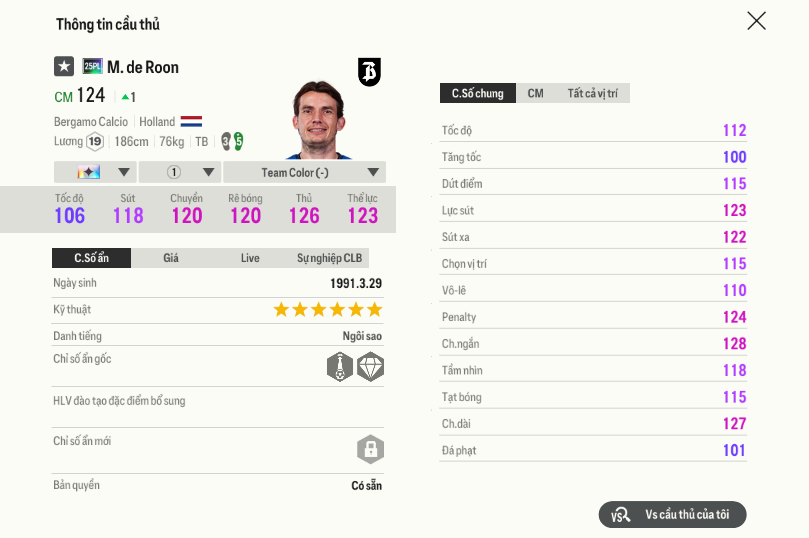Open the Sự nghiệp CLB tab
The height and width of the screenshot is (538, 809).
[x=329, y=258]
